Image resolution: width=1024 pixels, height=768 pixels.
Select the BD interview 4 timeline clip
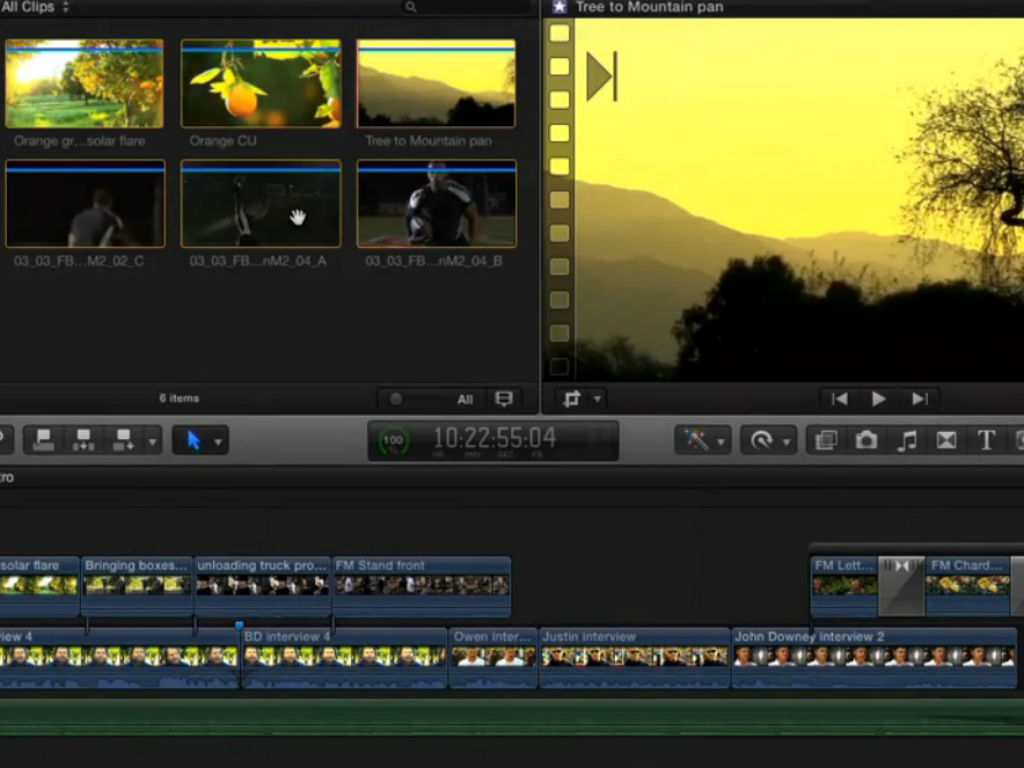pyautogui.click(x=344, y=658)
